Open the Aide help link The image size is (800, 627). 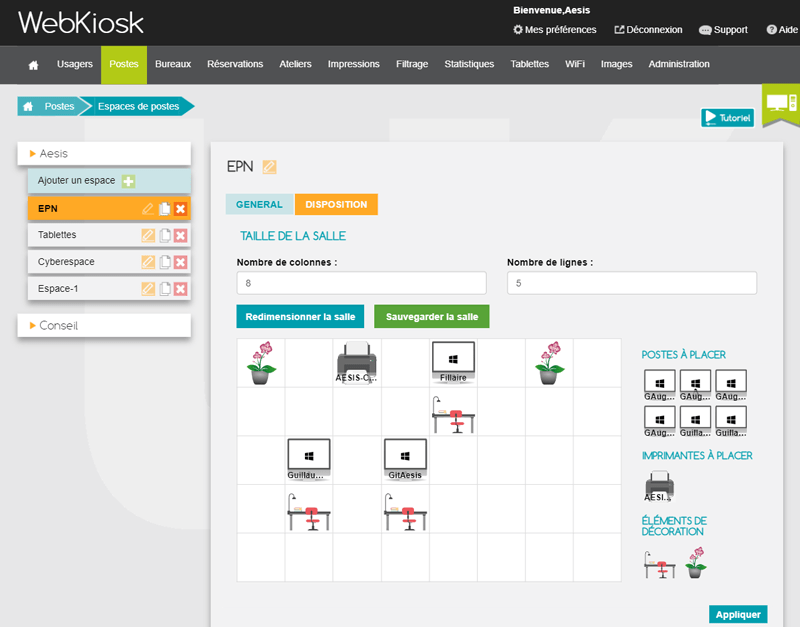tap(782, 30)
